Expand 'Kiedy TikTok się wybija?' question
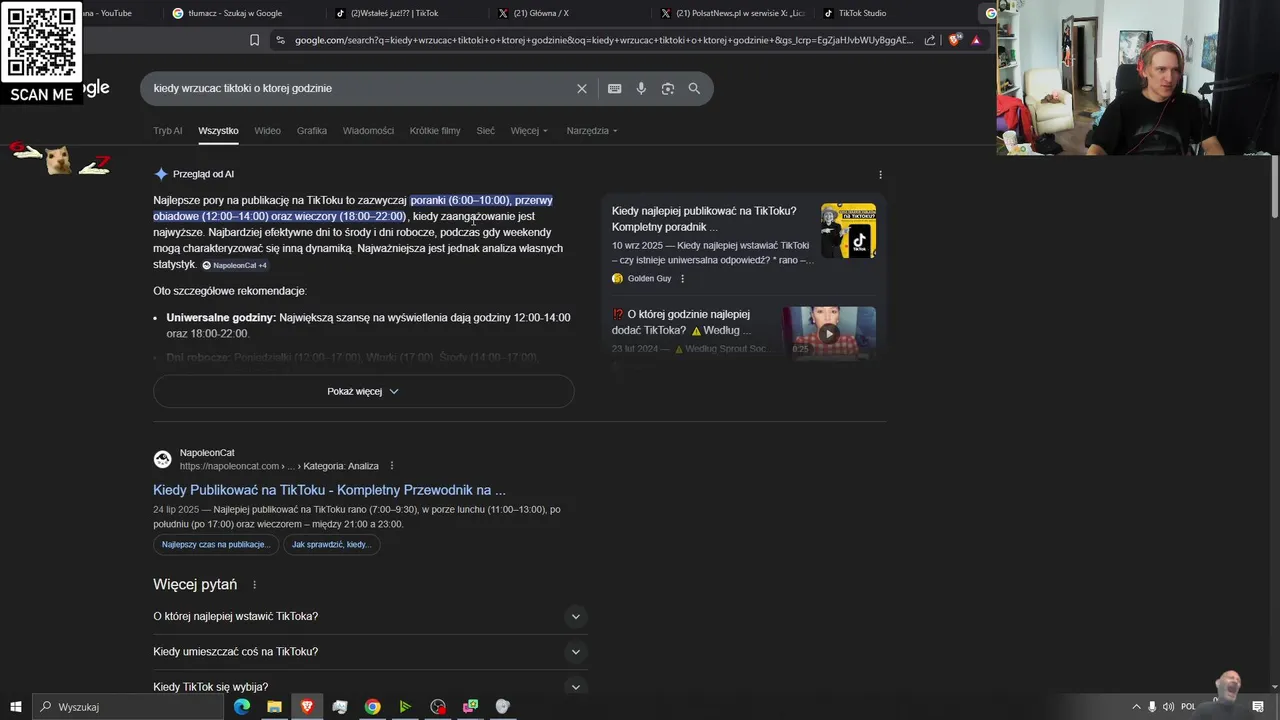Screen dimensions: 1280x720 point(370,687)
